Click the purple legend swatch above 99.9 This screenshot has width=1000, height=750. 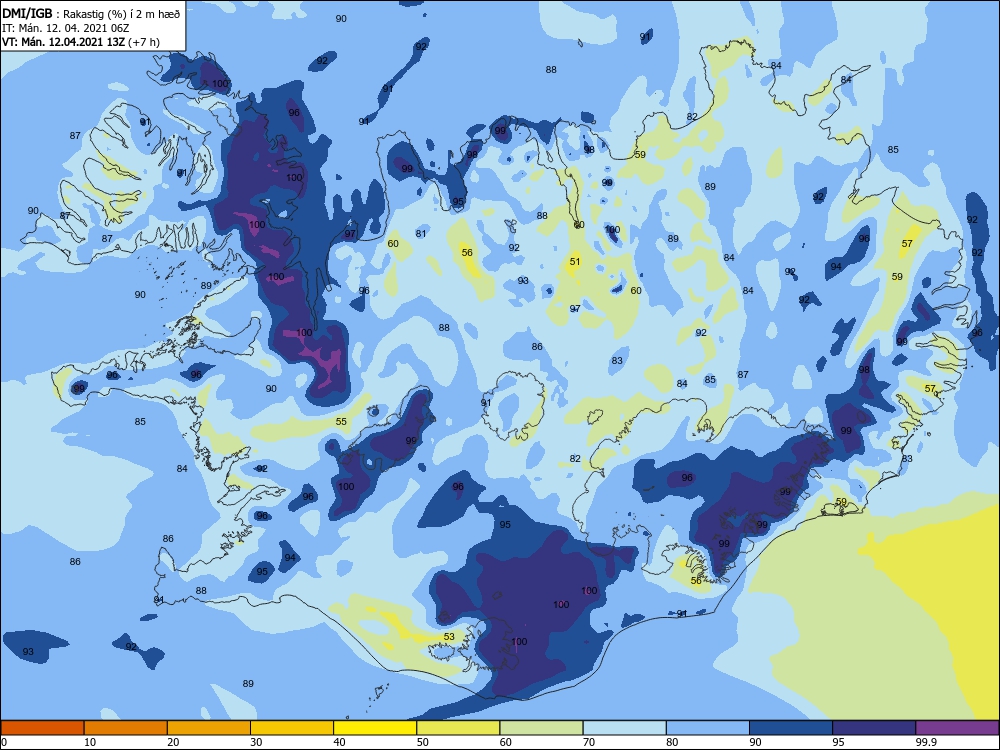click(957, 728)
